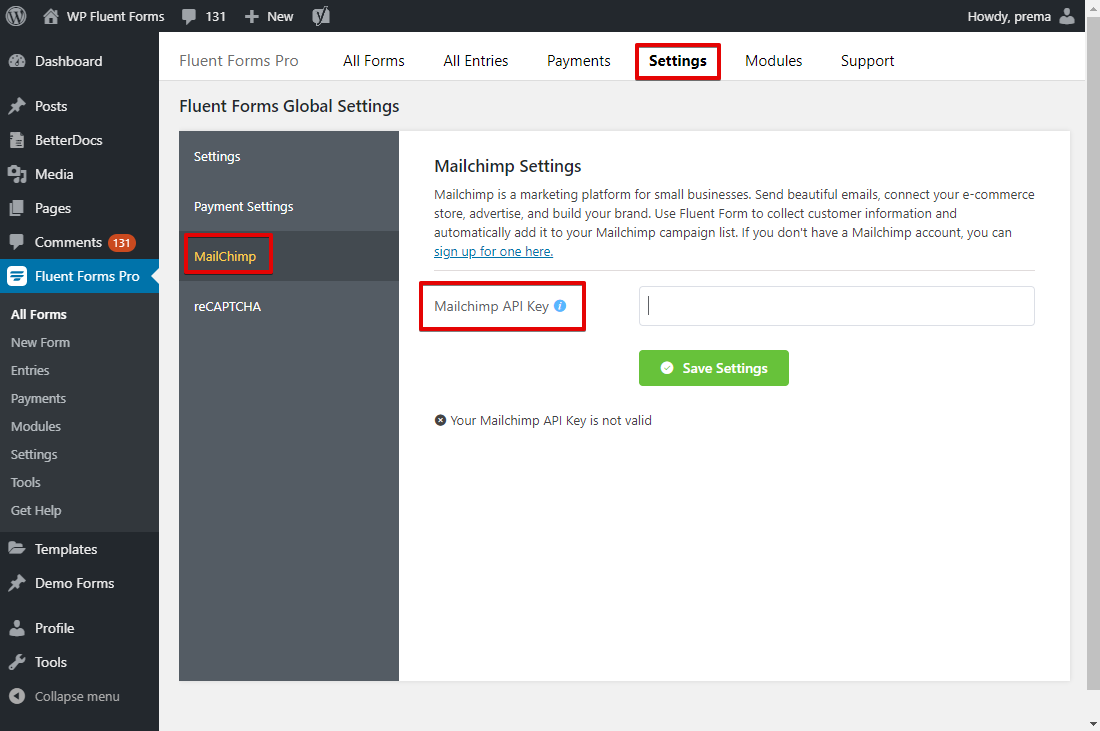Click the checkmark icon on Save Settings
Viewport: 1100px width, 731px height.
667,368
